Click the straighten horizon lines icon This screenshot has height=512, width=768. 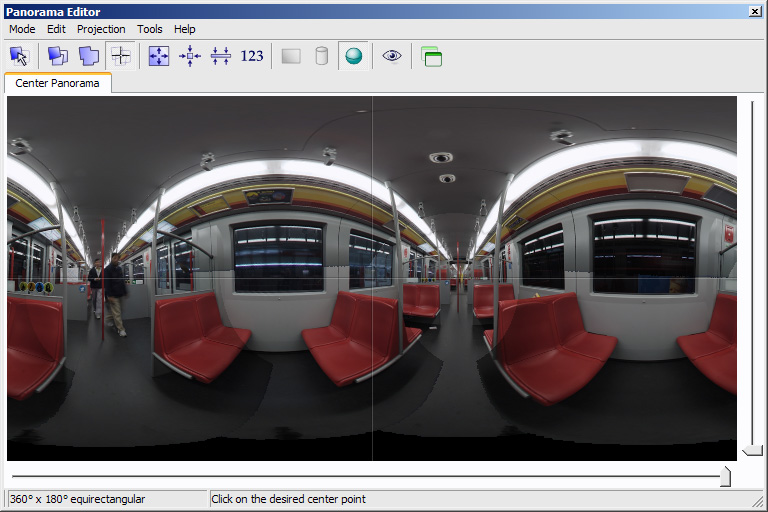(x=221, y=56)
